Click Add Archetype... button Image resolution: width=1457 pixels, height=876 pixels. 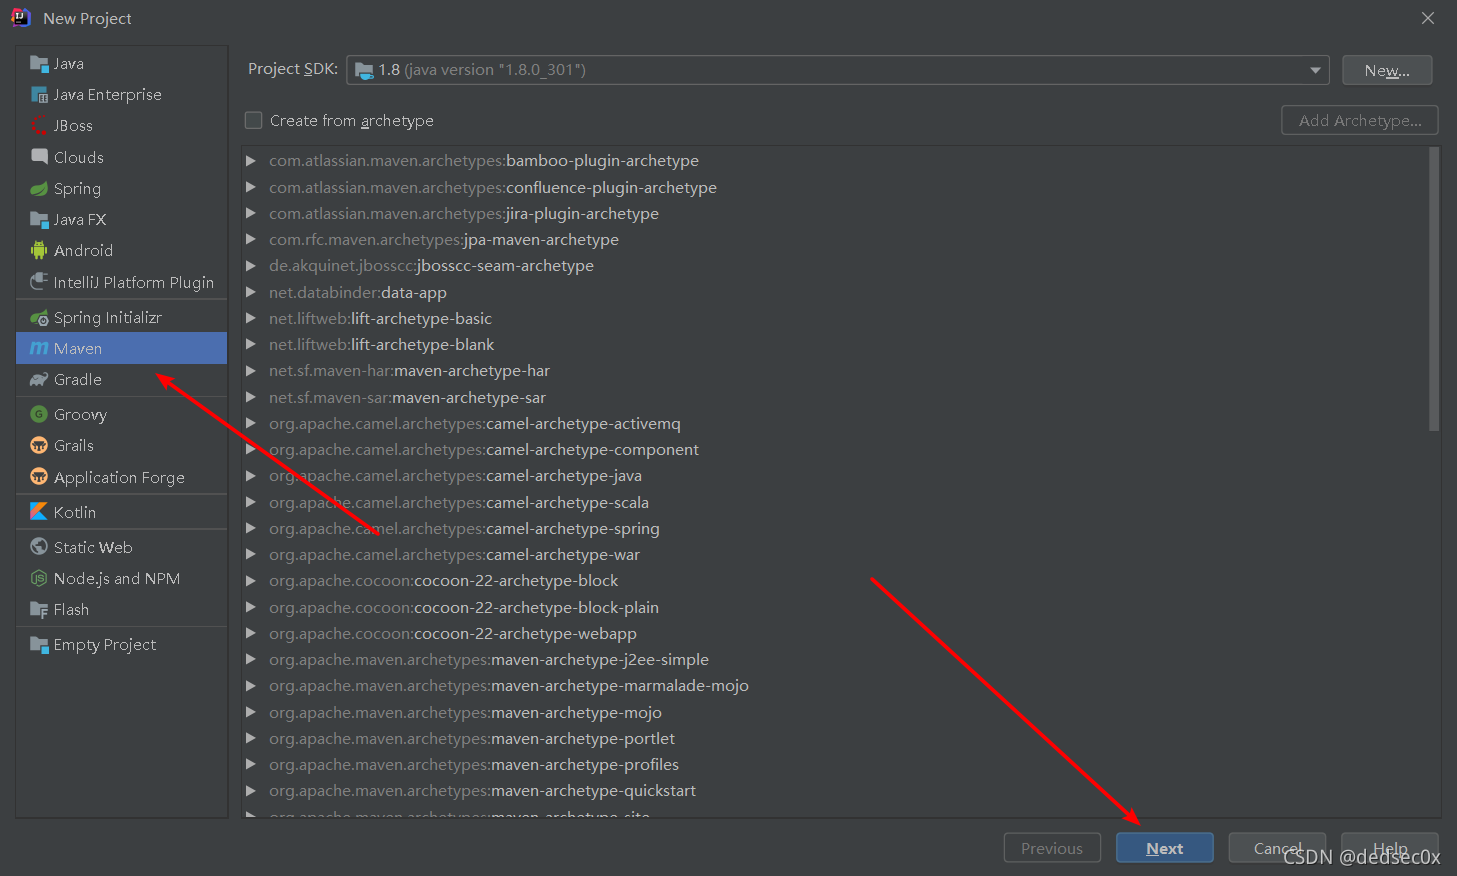point(1360,120)
